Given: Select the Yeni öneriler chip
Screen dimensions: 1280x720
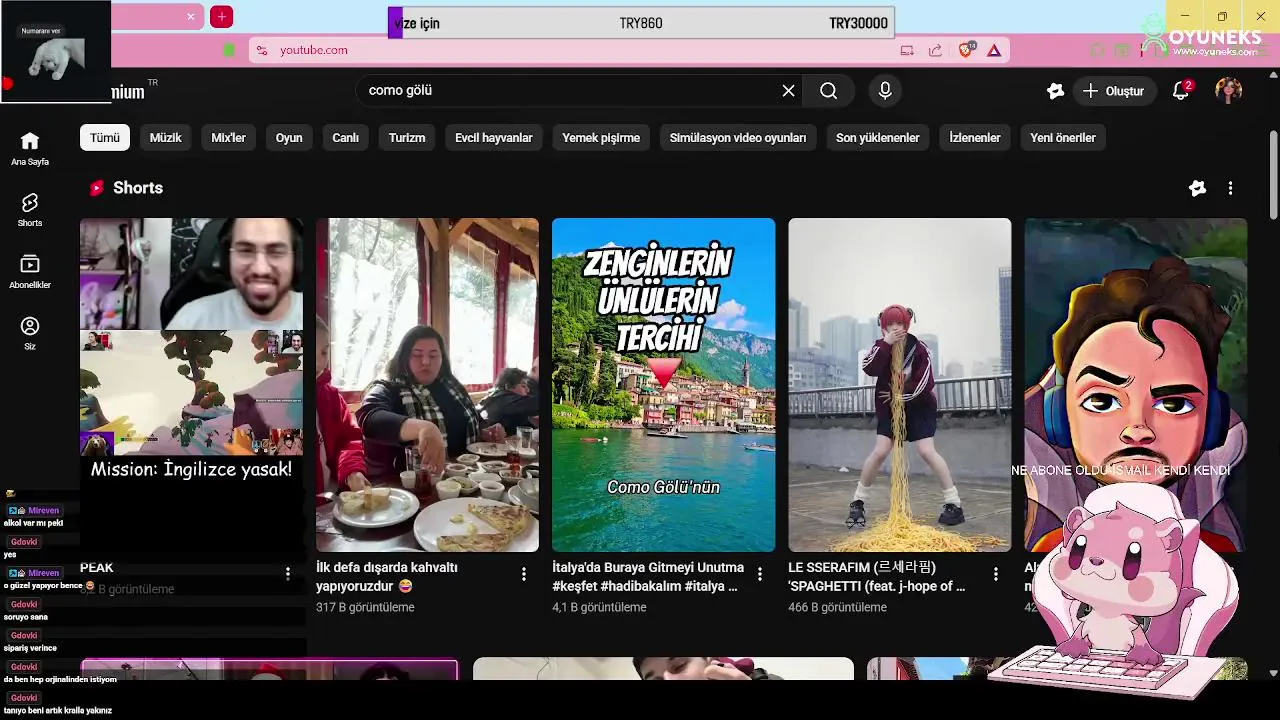Looking at the screenshot, I should click(x=1063, y=138).
